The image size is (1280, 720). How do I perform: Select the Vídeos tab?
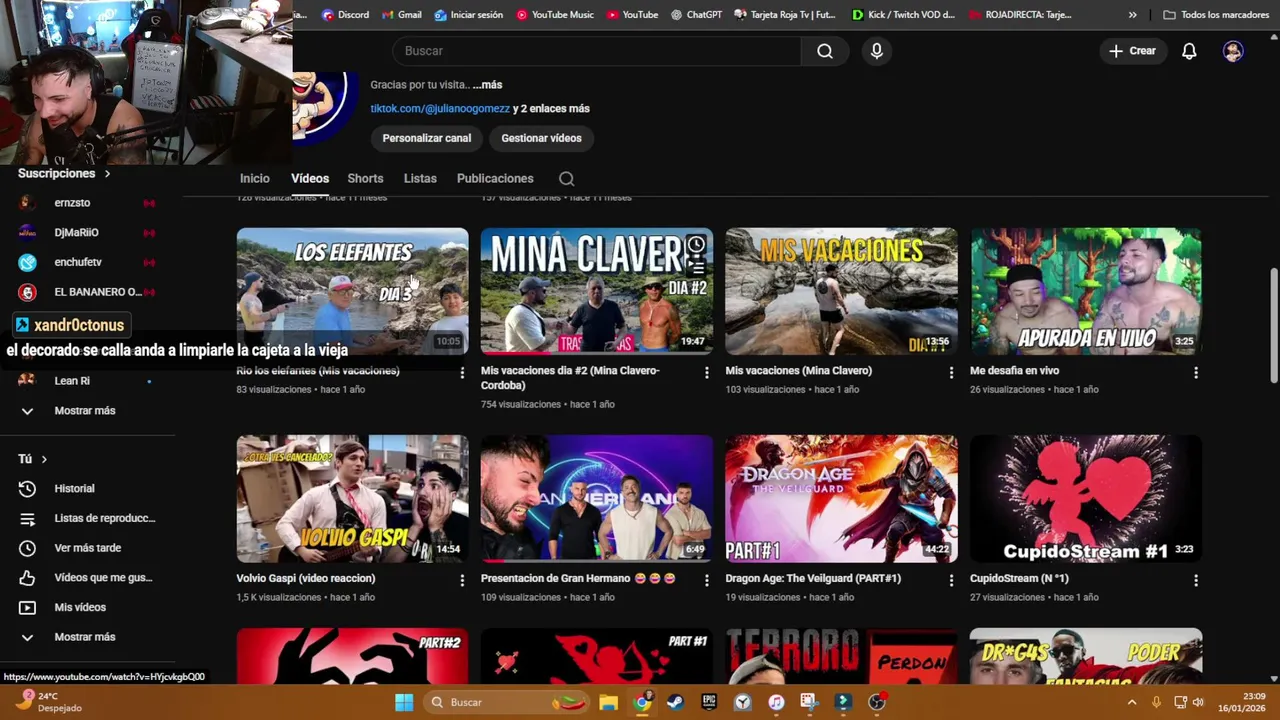310,178
